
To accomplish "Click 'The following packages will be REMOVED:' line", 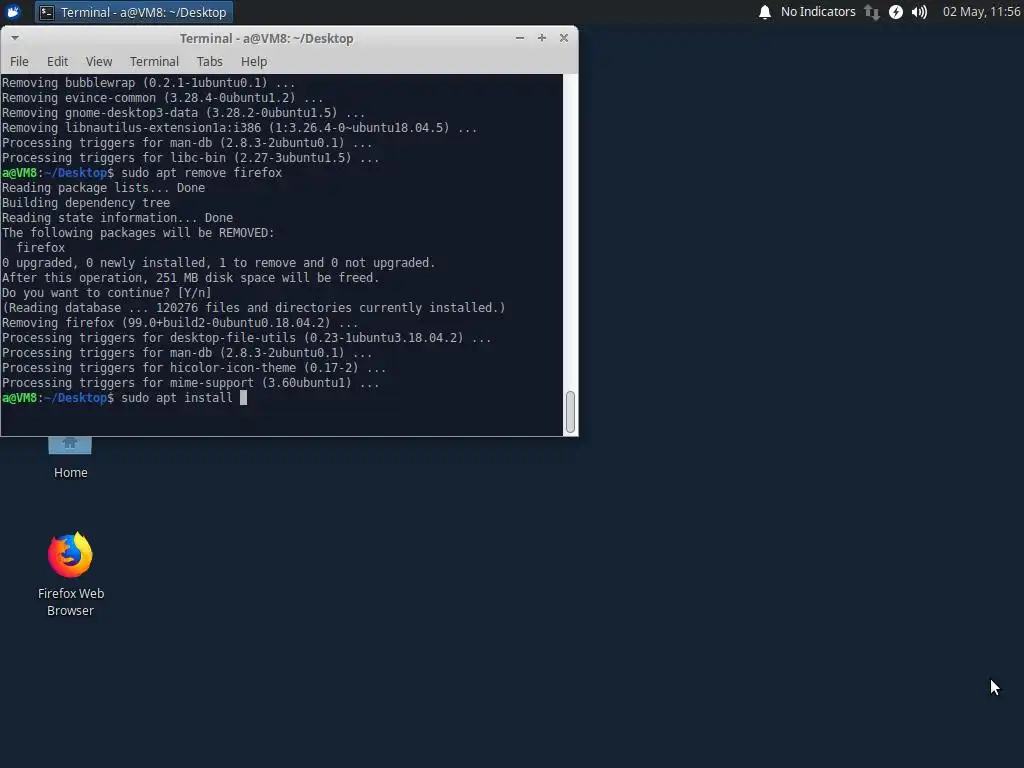I will click(x=138, y=232).
